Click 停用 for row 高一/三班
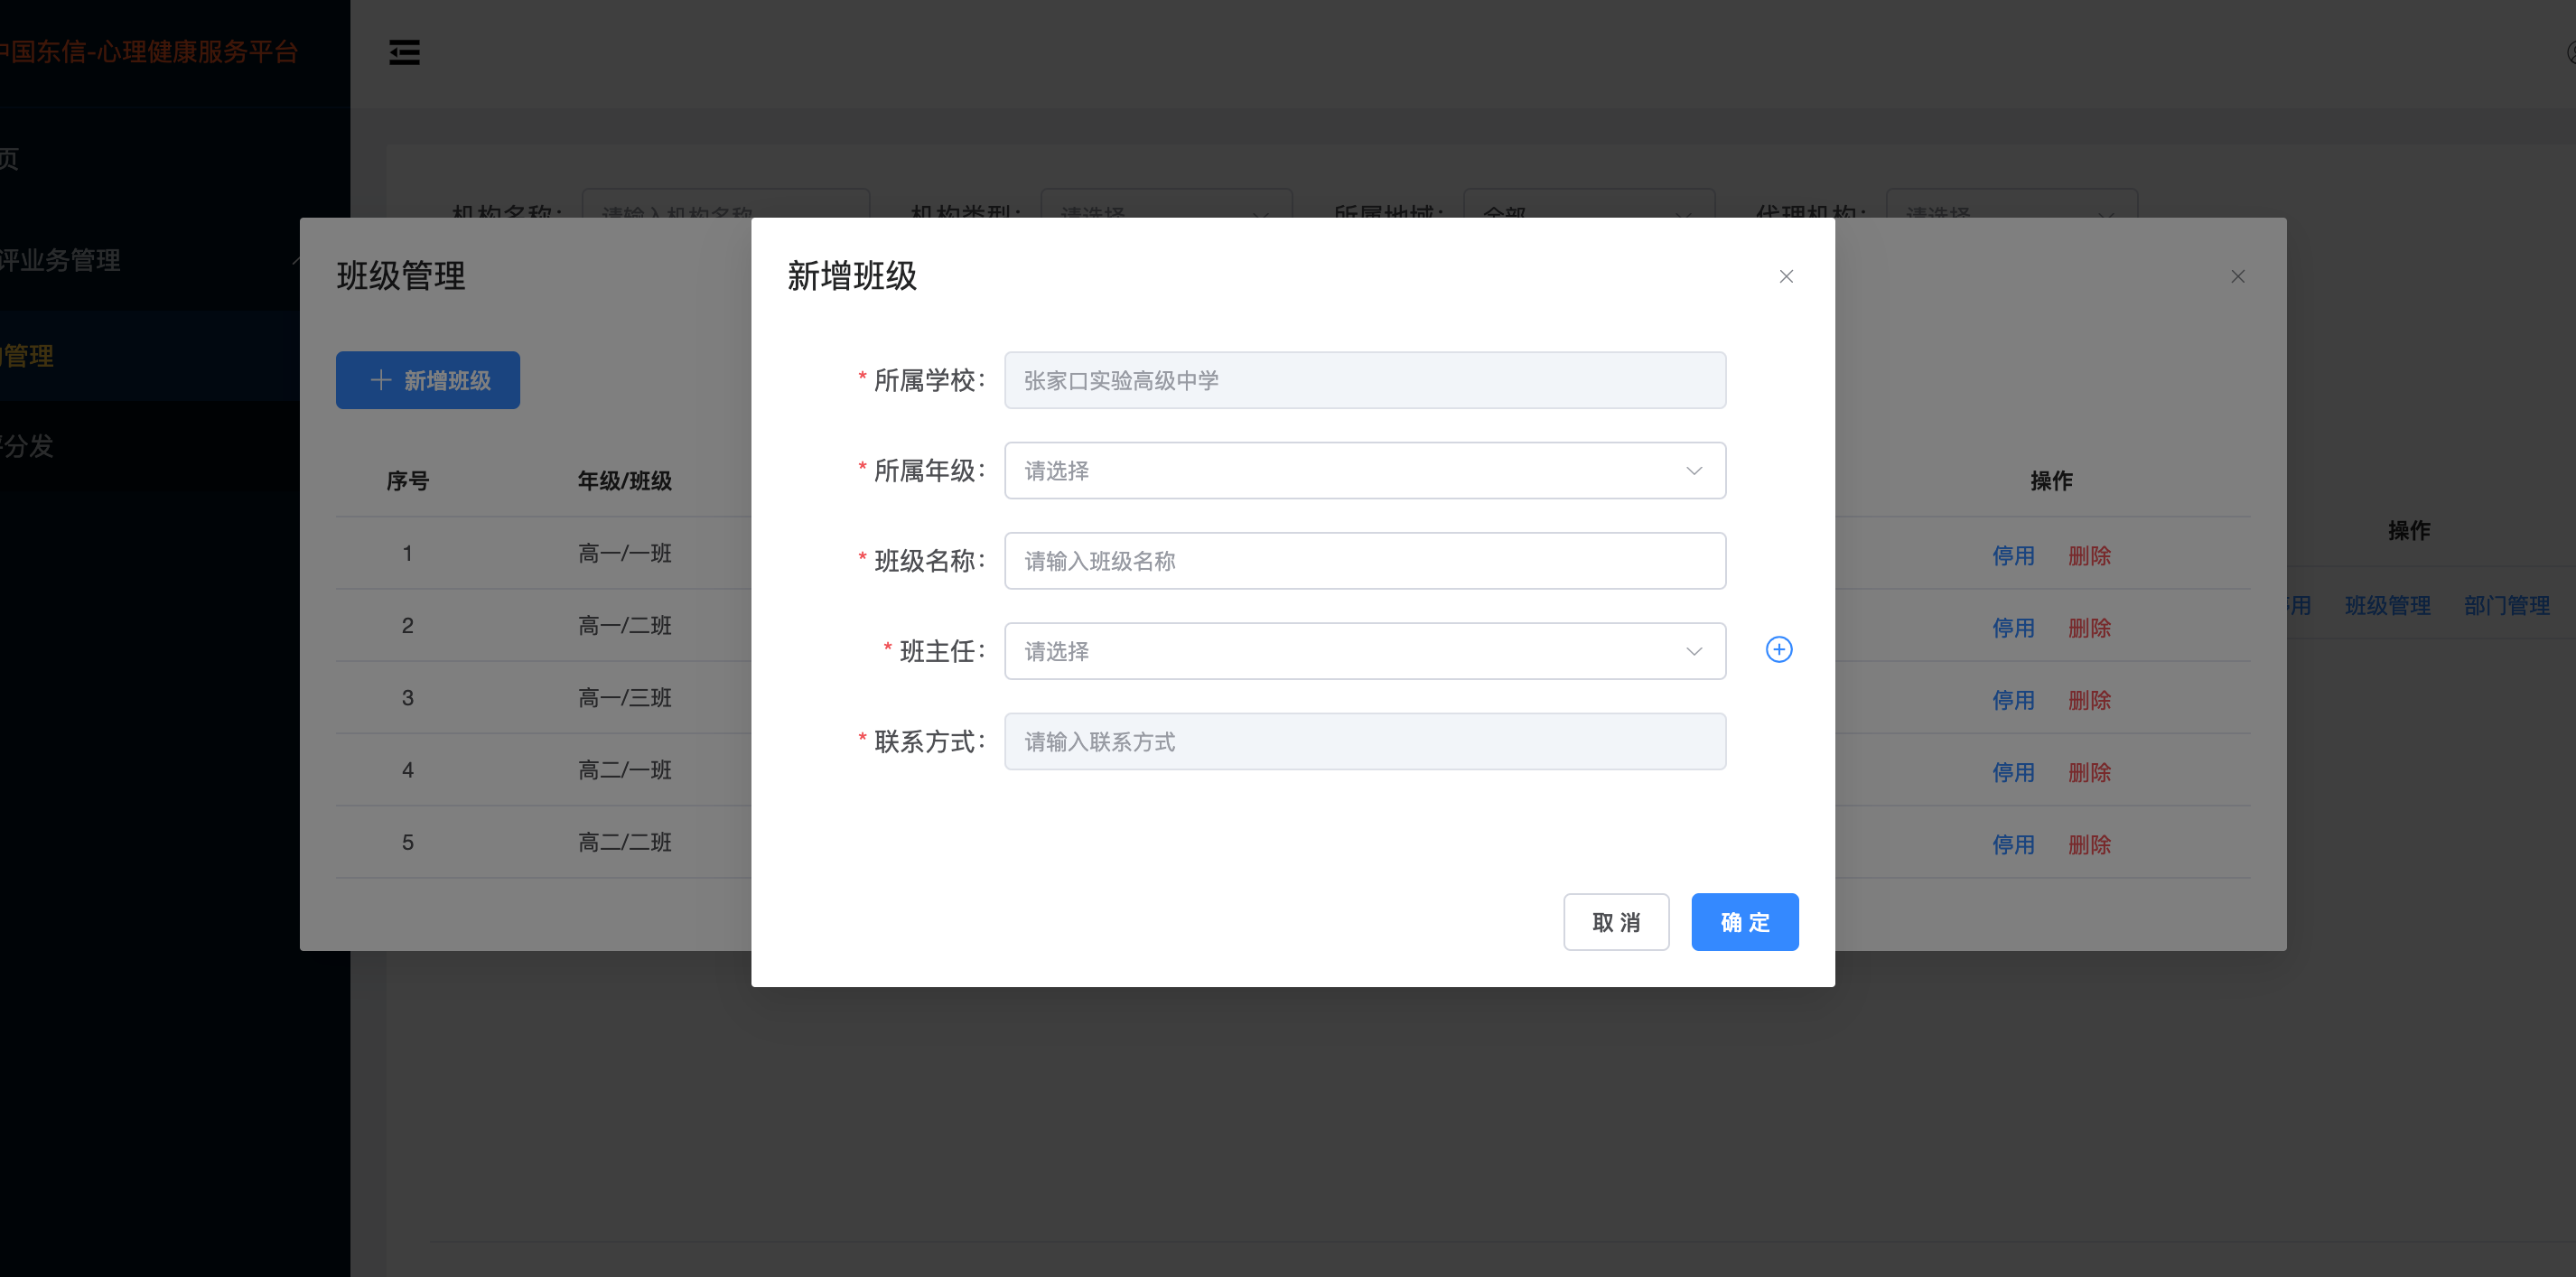The image size is (2576, 1277). 2013,700
